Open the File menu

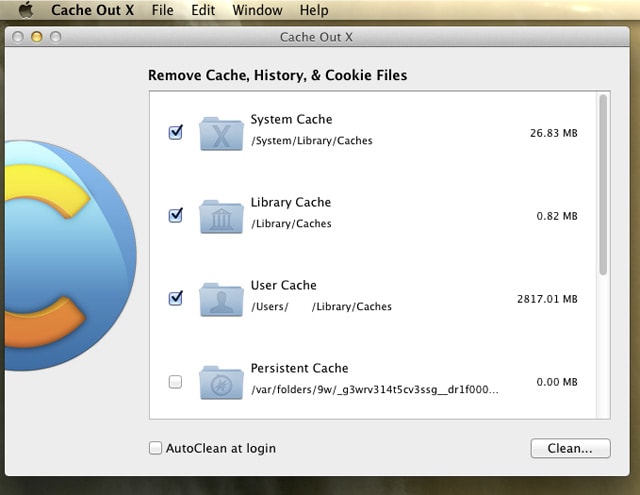pos(162,10)
